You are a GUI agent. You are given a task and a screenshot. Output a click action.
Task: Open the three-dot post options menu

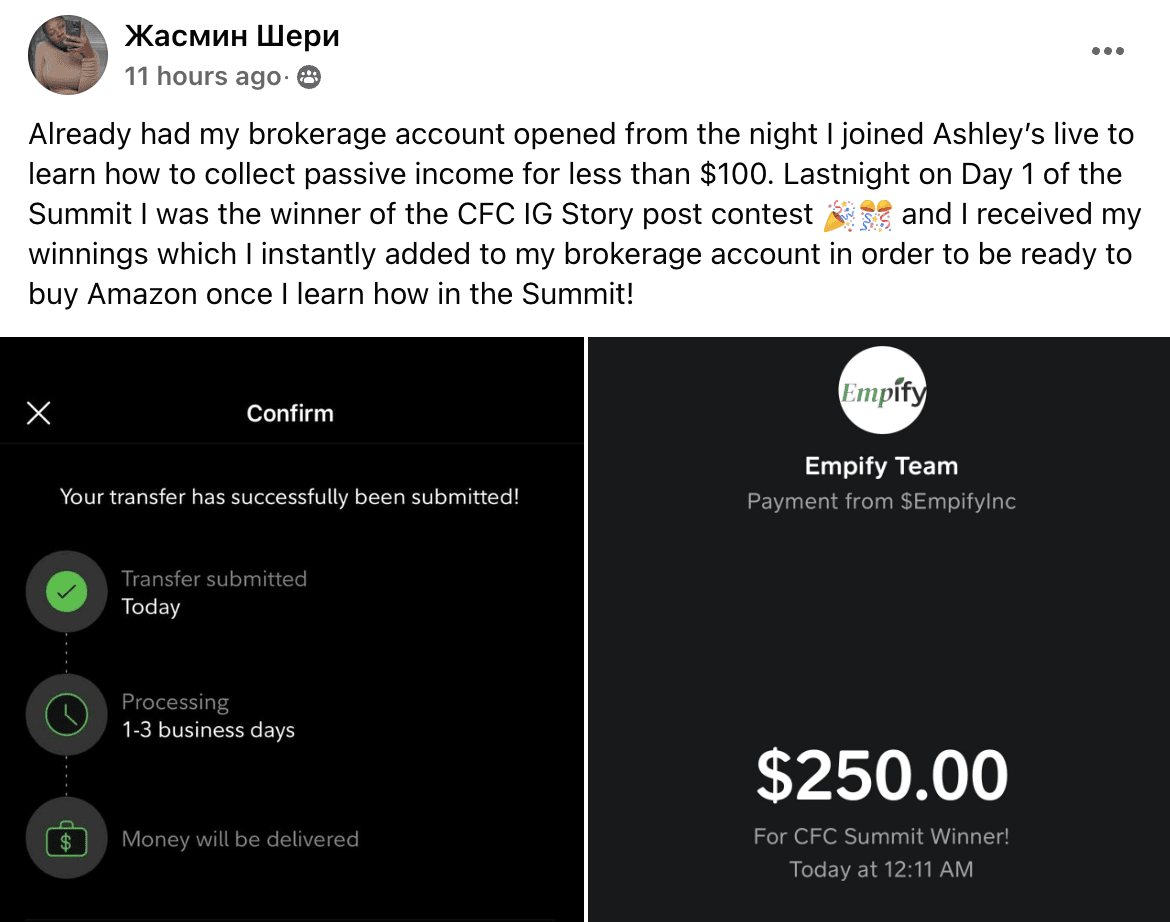pos(1107,51)
